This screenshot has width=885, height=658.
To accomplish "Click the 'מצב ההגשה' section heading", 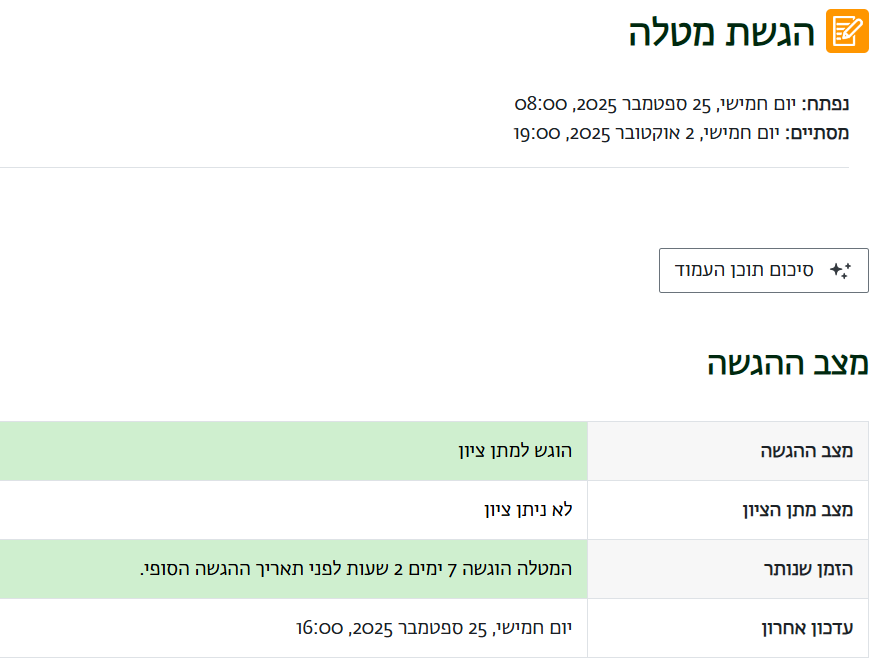I will (788, 363).
